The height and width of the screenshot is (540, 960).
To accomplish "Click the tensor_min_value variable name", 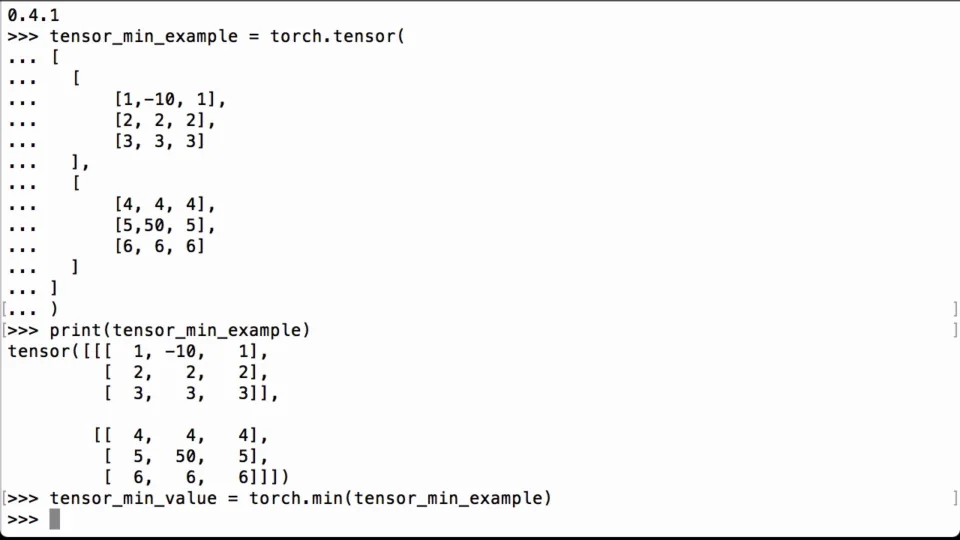I will click(x=133, y=498).
